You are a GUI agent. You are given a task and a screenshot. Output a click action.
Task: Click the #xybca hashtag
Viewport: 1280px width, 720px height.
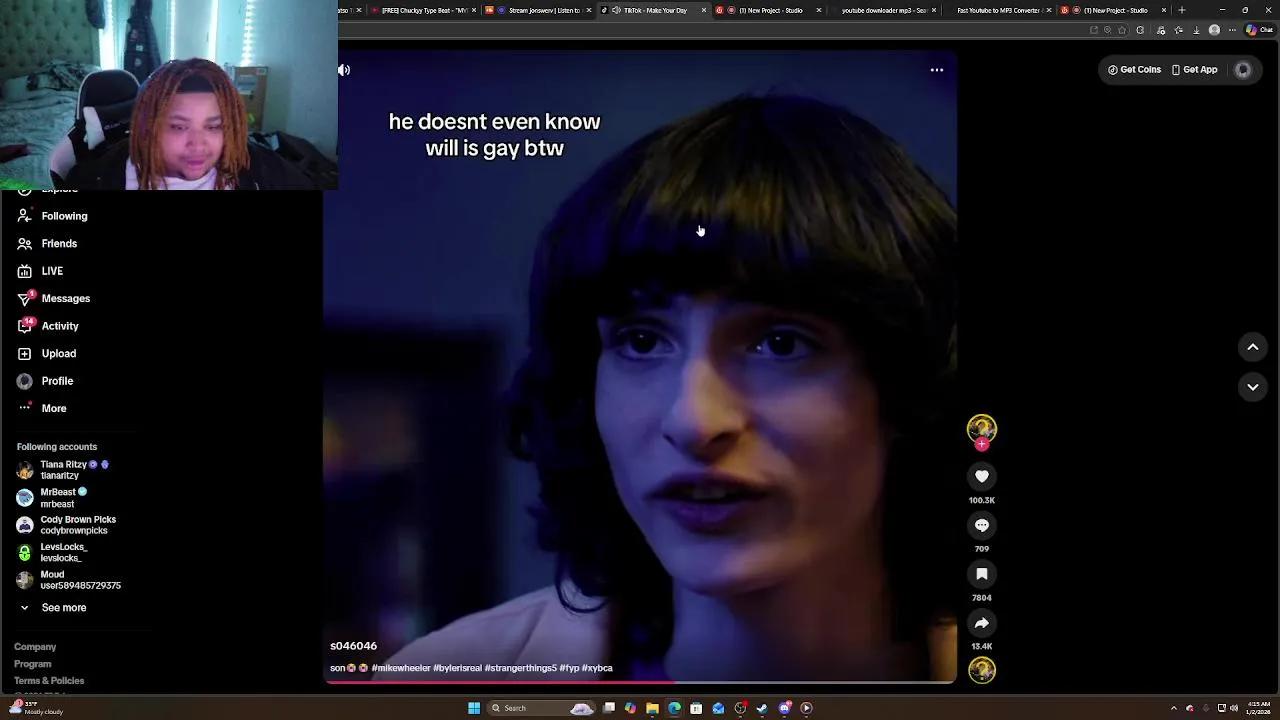597,668
